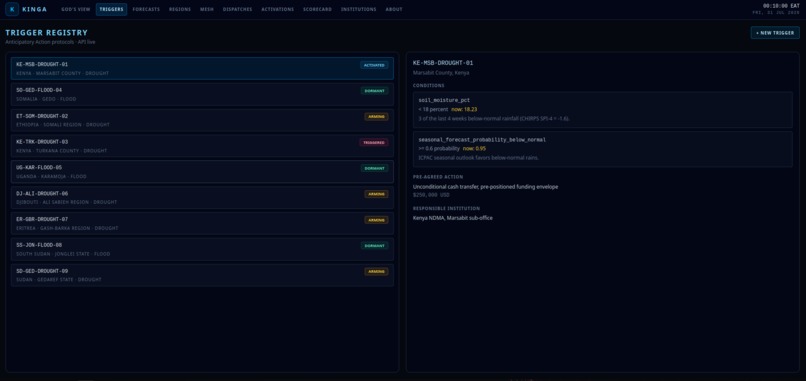Click the Activated badge on KE-MSB-DROUGHT-01
This screenshot has height=381, width=806.
click(374, 65)
